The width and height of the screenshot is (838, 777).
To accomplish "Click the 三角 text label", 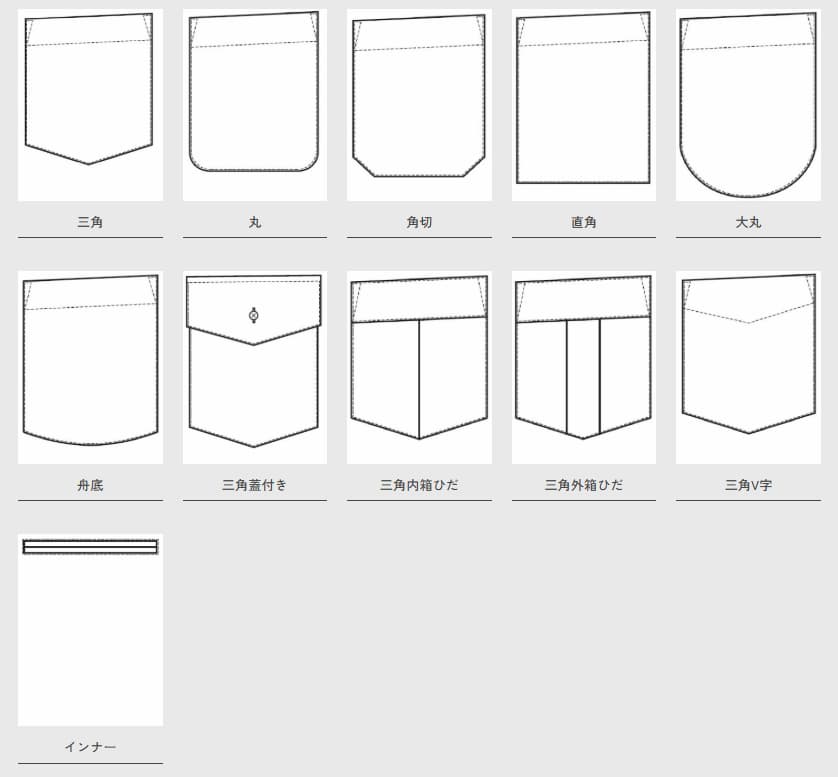I will 90,222.
